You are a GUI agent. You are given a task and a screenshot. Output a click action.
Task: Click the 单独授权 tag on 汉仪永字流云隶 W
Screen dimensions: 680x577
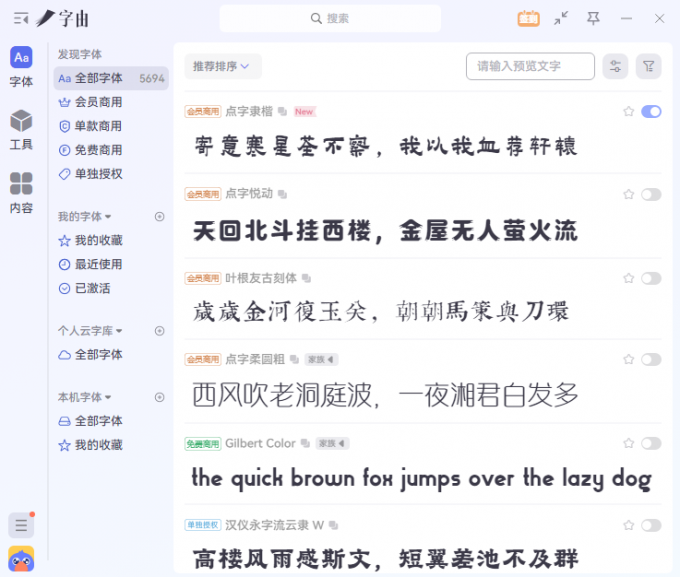point(203,525)
